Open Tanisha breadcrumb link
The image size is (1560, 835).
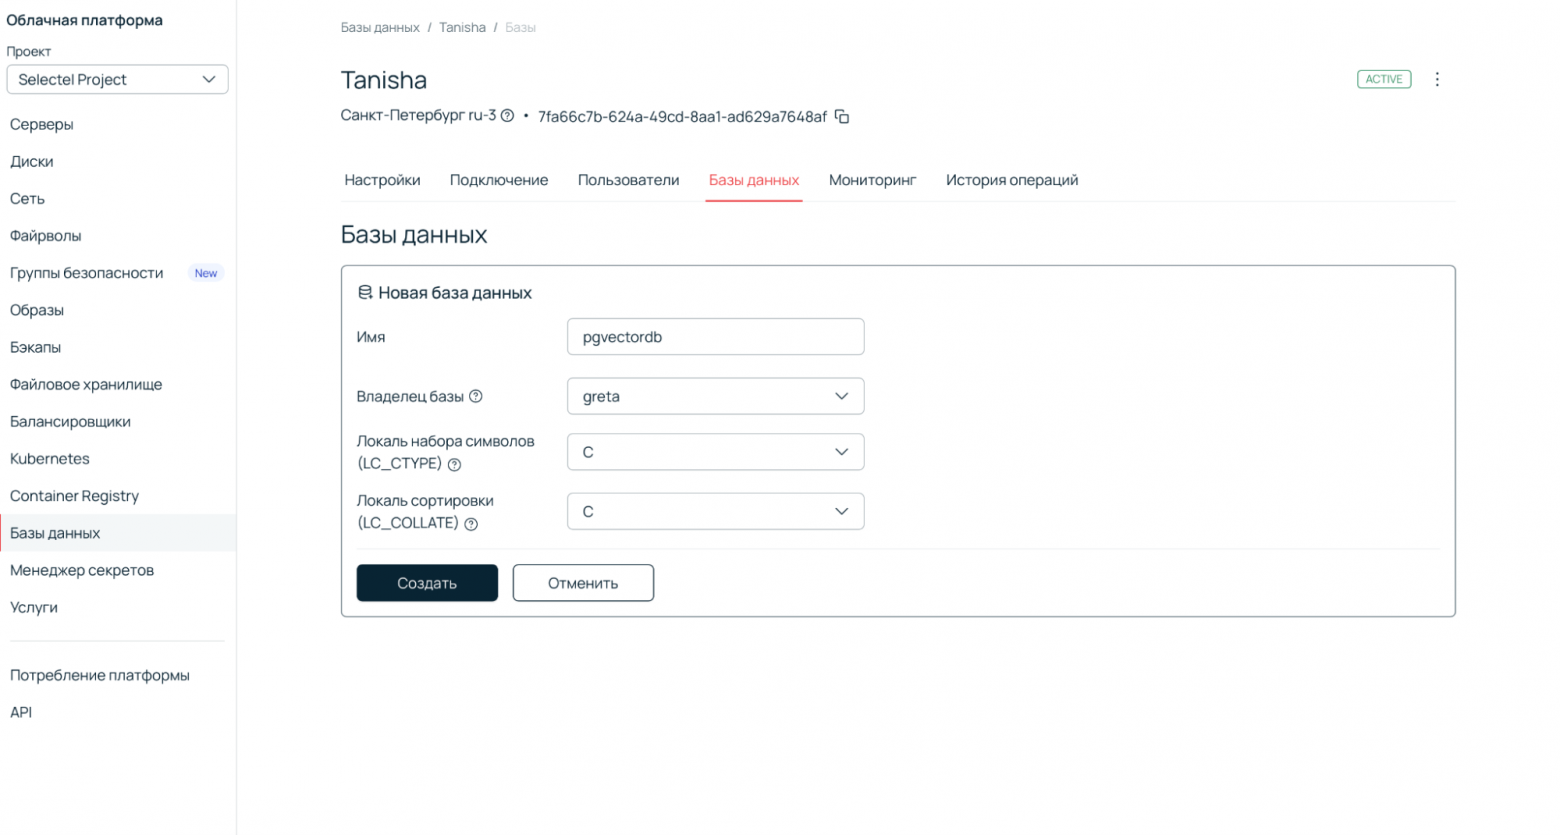(x=462, y=27)
